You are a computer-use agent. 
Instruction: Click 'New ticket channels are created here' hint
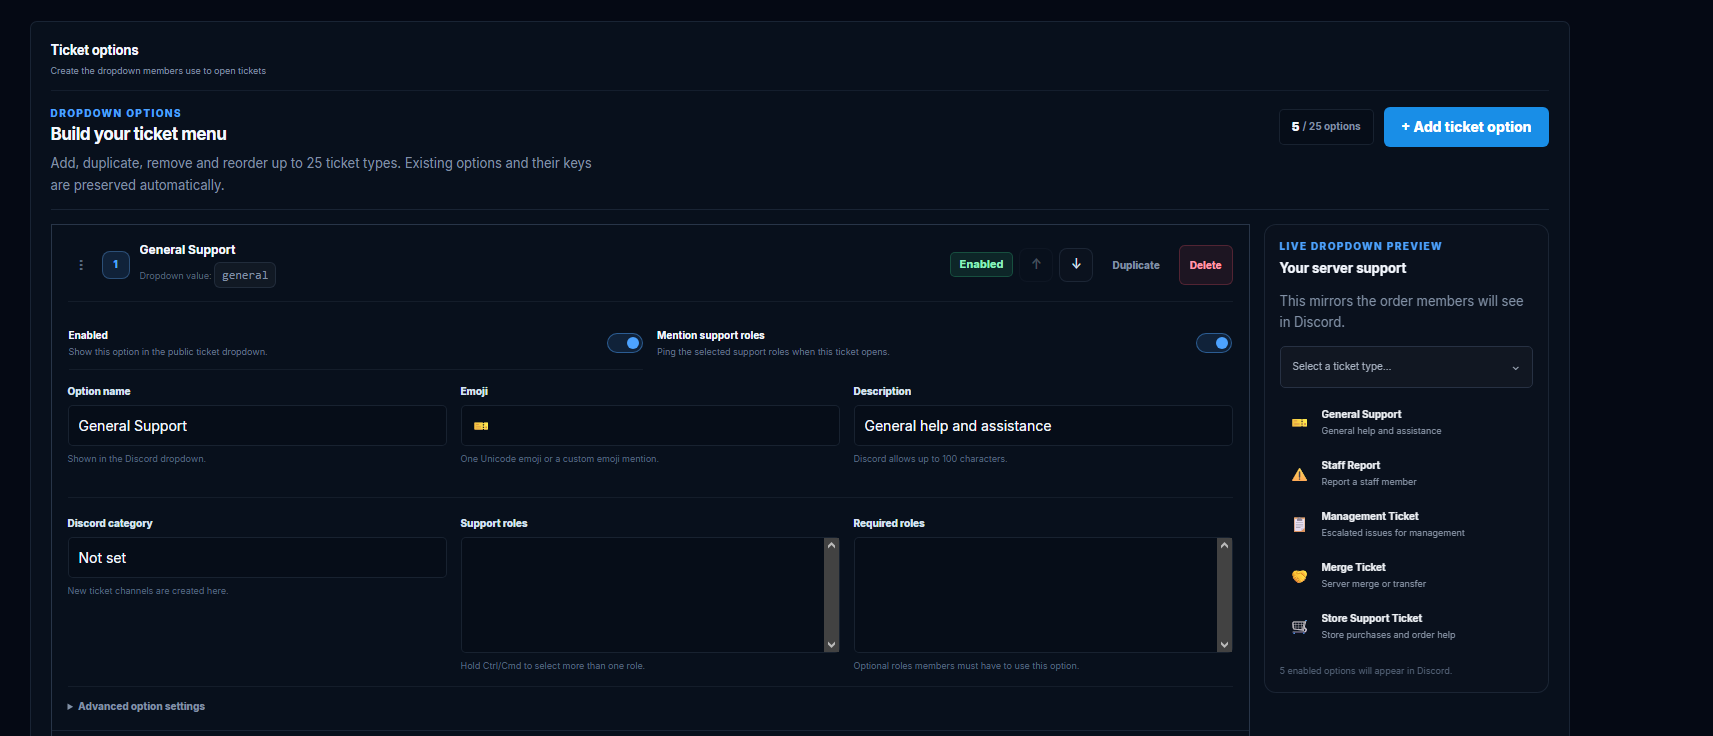coord(148,591)
